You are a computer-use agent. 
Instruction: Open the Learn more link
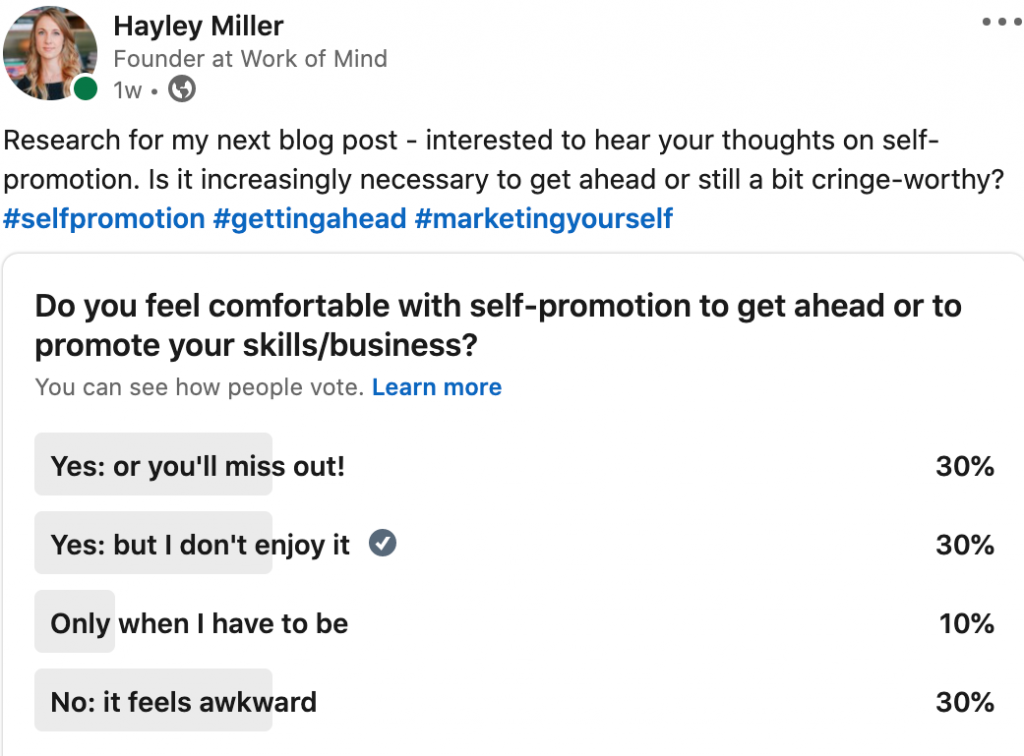(436, 387)
